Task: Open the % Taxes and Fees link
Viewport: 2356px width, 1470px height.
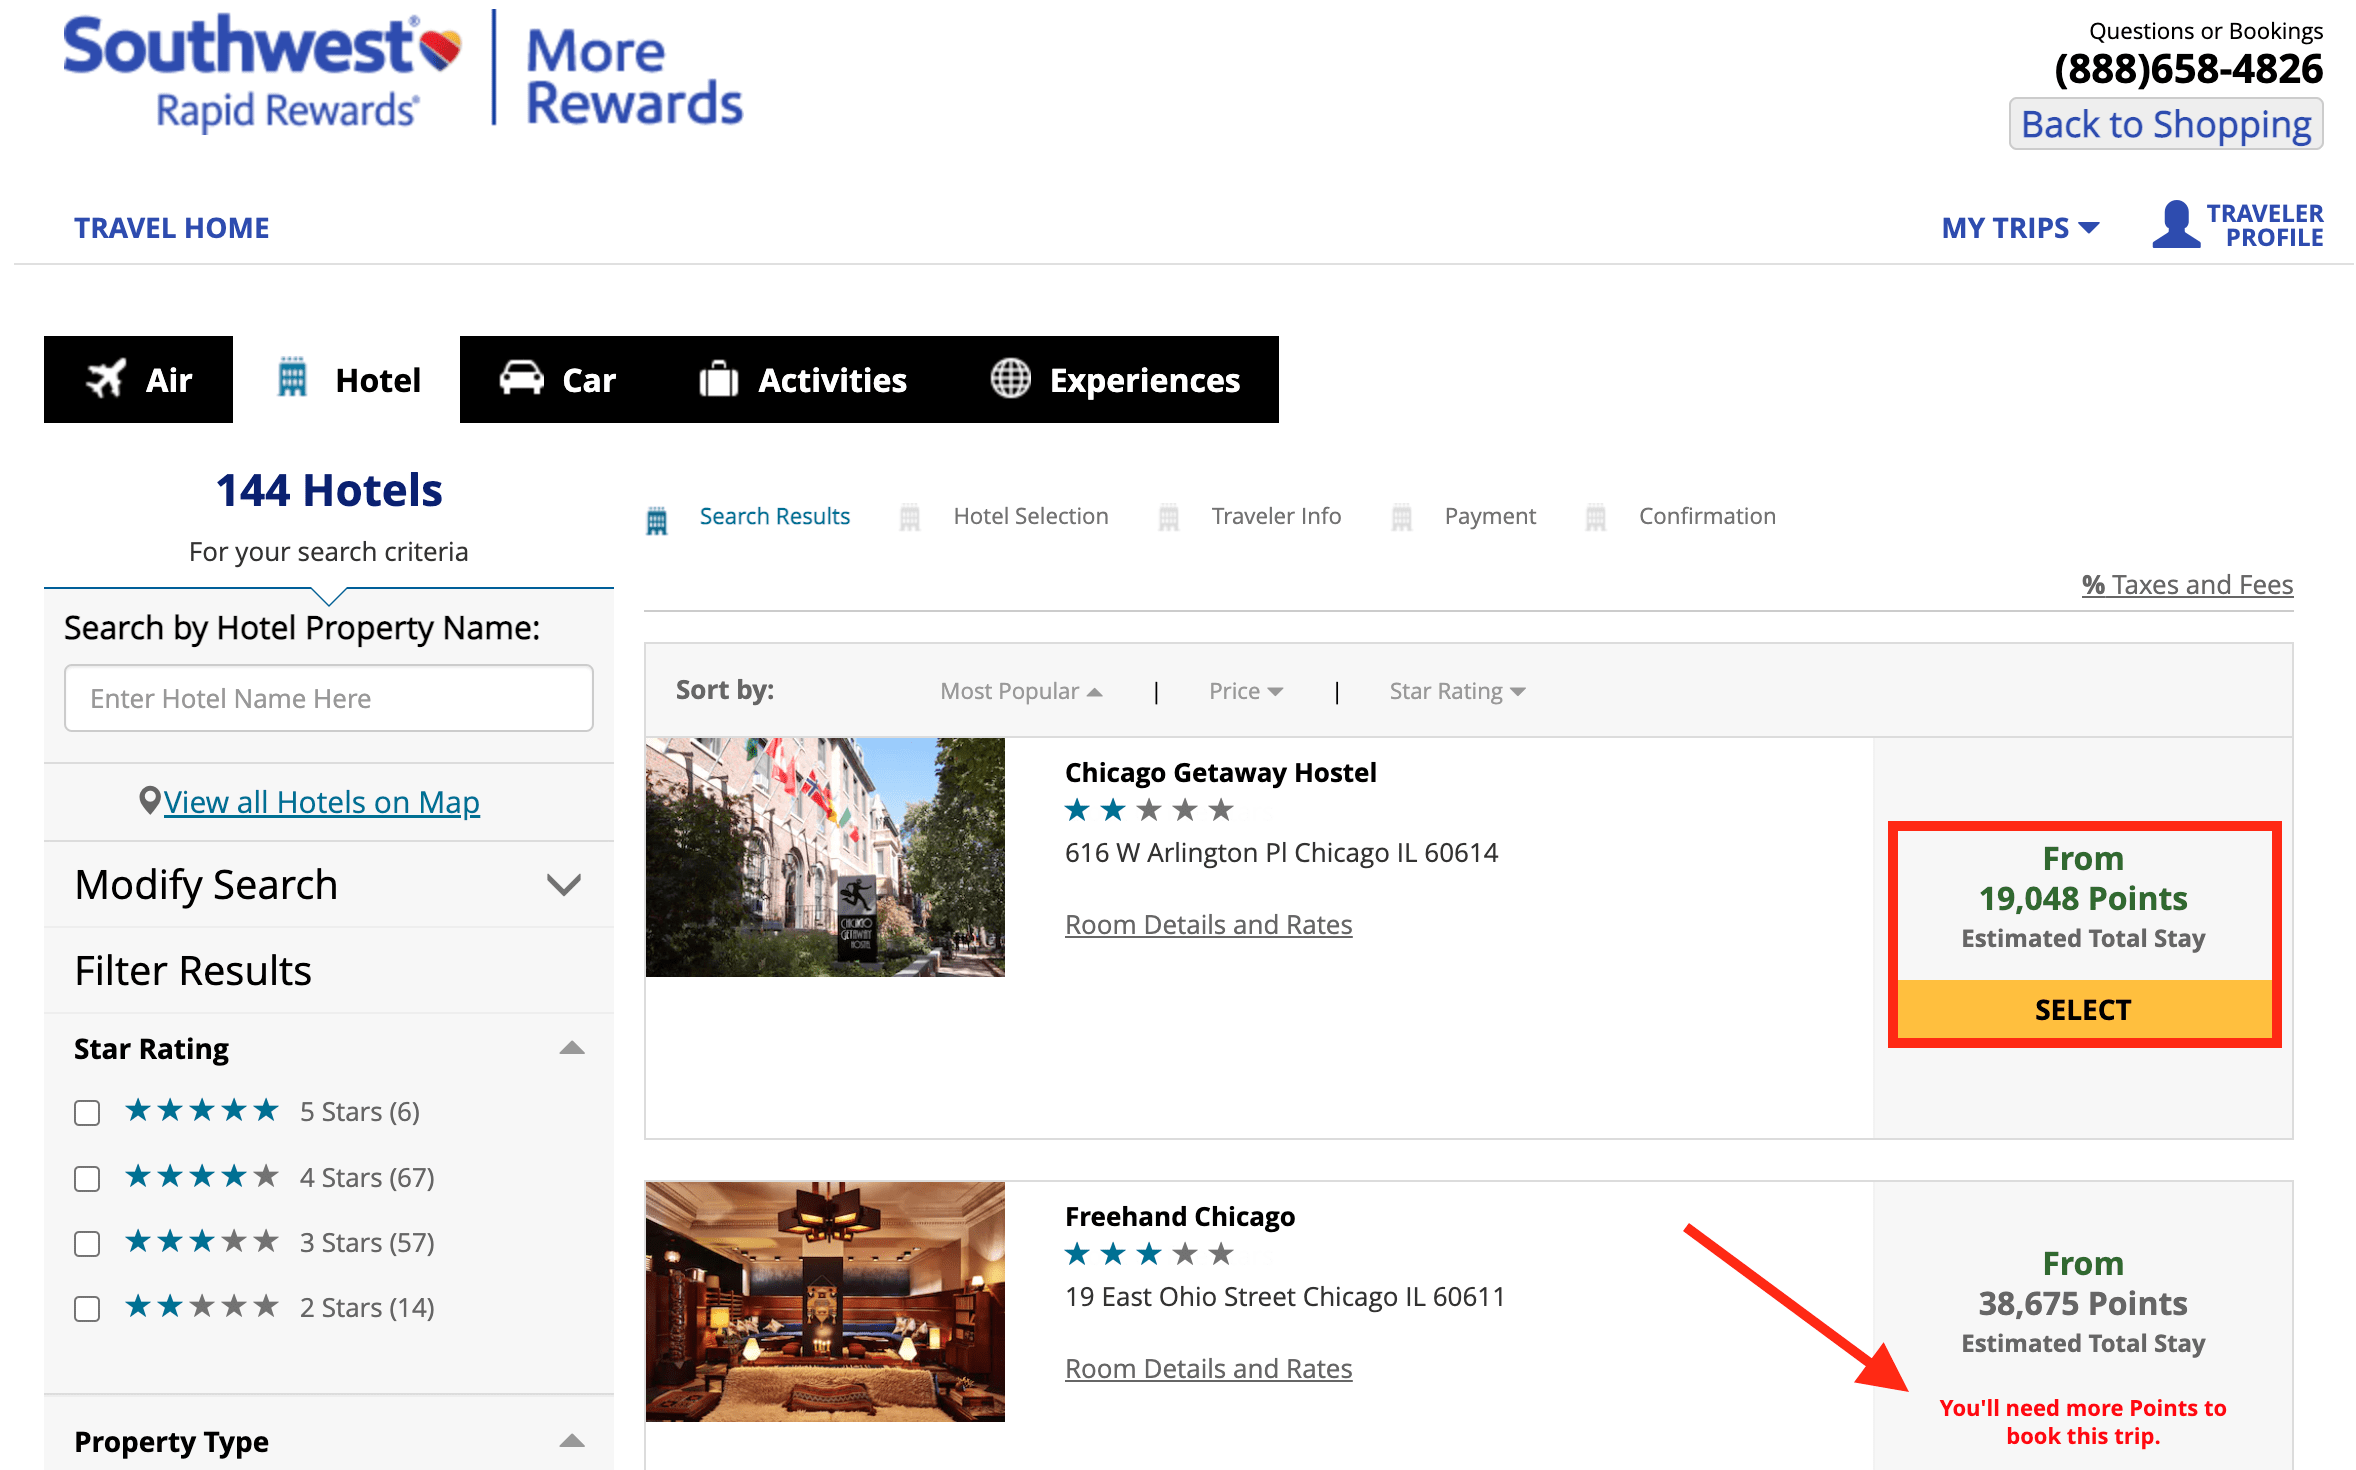Action: [2187, 585]
